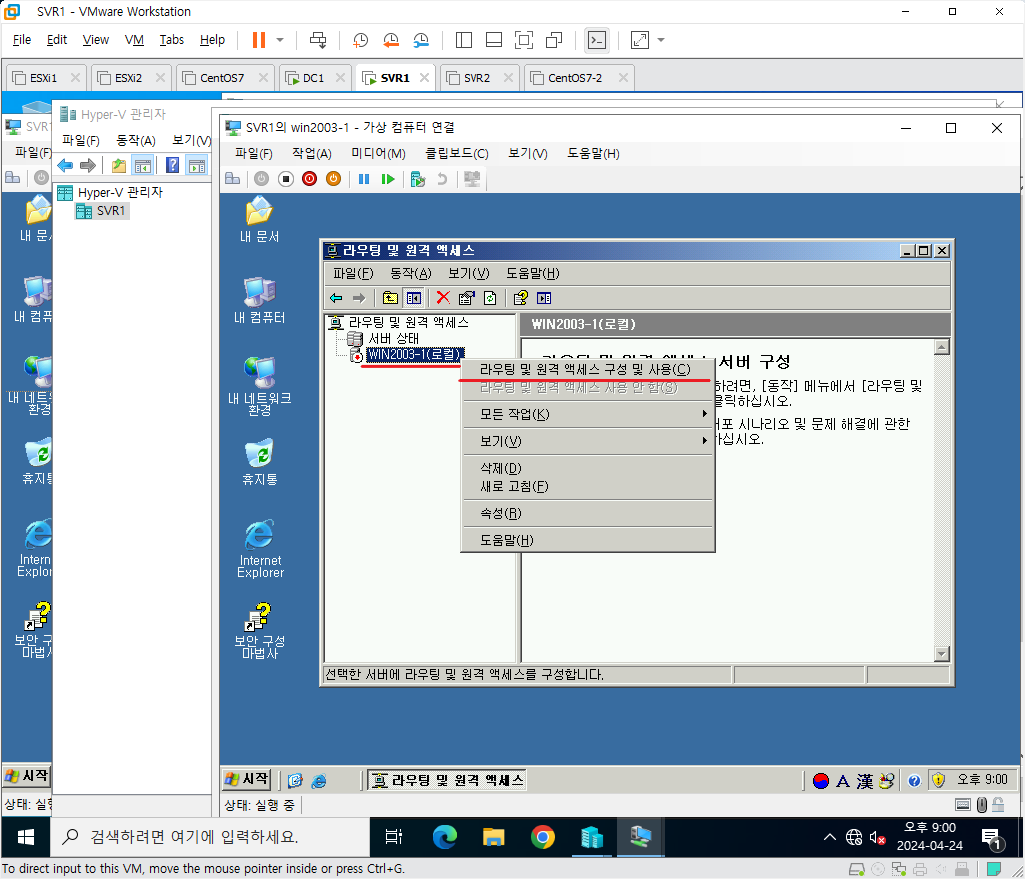
Task: Open the dropdown arrow beside the suspend icon
Action: (280, 40)
